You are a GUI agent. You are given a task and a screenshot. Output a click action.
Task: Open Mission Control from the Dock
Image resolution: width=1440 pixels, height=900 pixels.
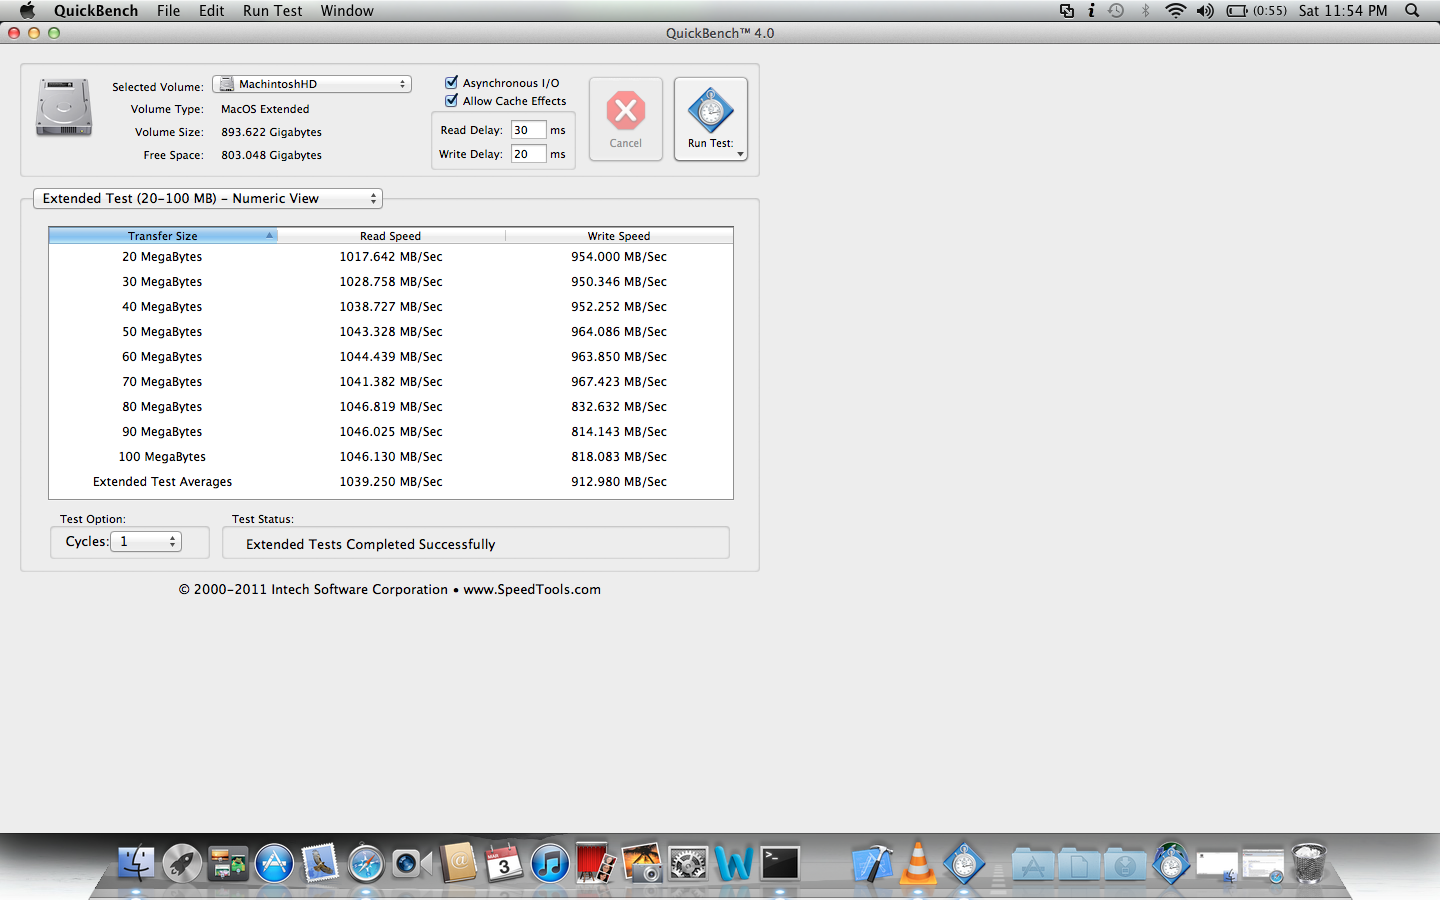click(228, 863)
